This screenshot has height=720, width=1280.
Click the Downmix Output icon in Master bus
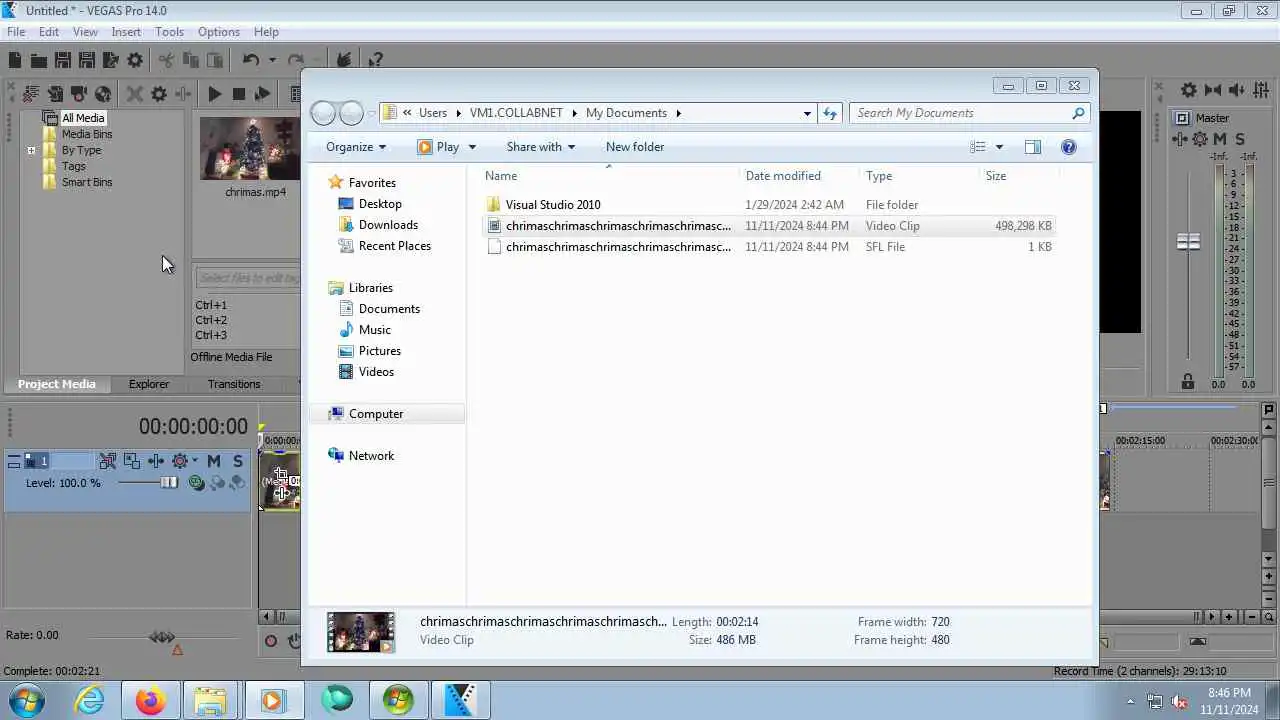click(x=1213, y=91)
